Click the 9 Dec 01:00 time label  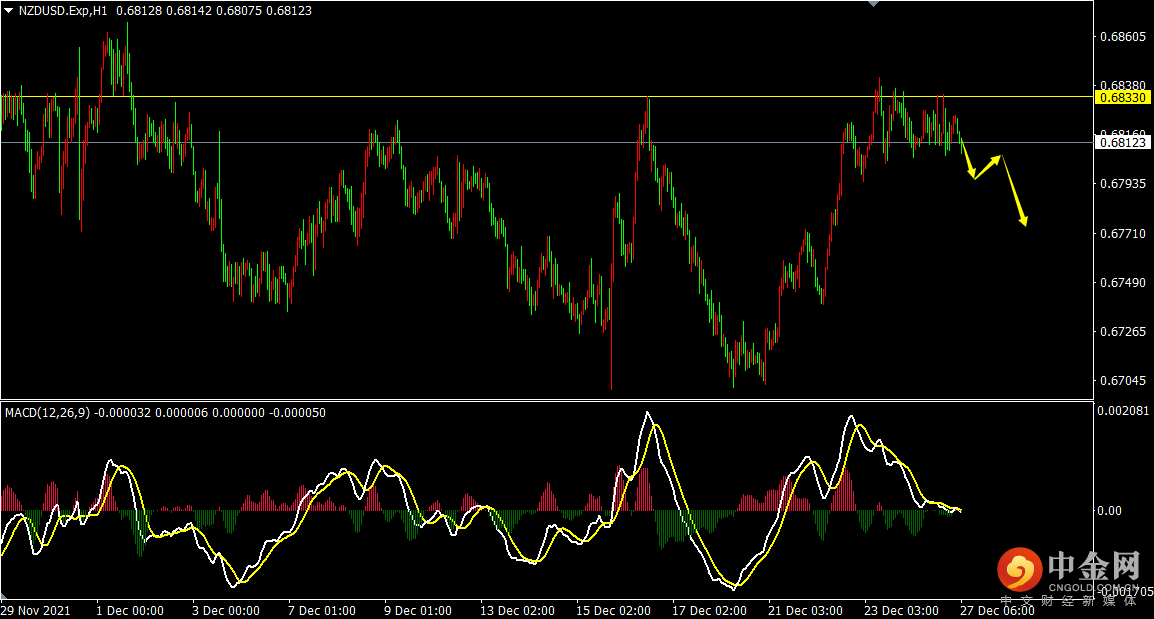click(x=418, y=610)
